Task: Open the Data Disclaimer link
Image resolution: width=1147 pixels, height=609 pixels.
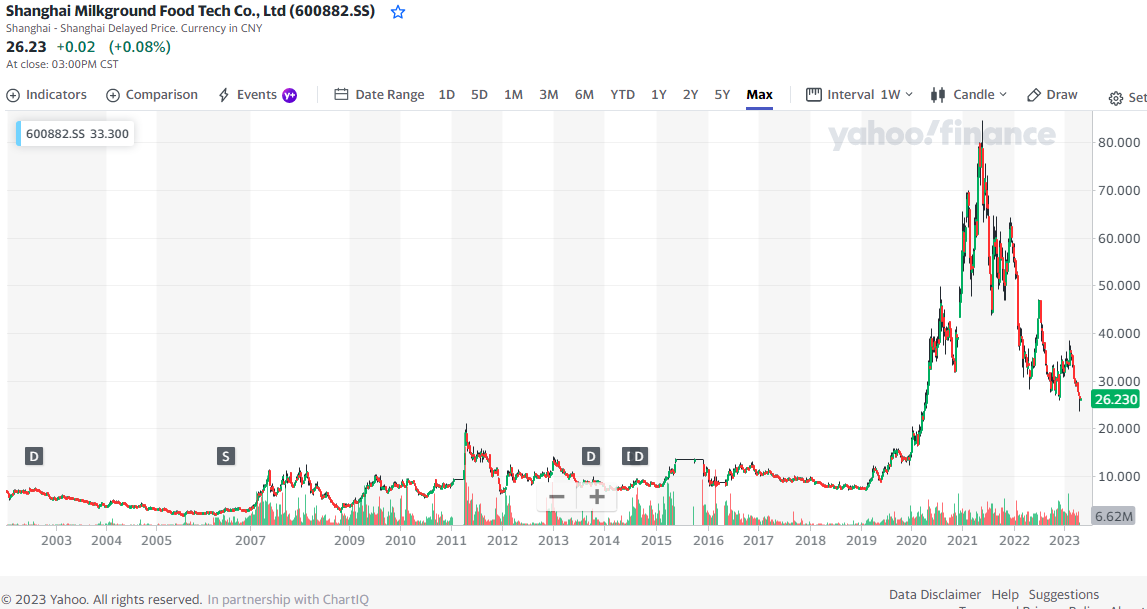Action: tap(935, 594)
